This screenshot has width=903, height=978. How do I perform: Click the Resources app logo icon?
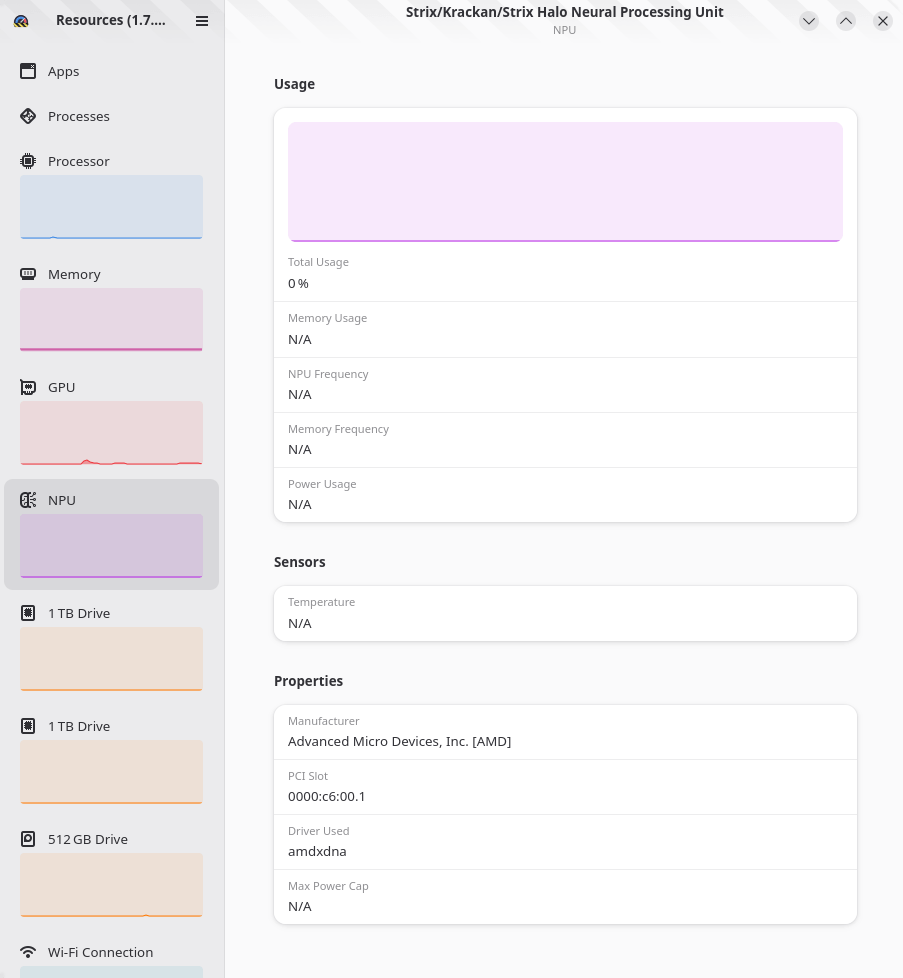[x=21, y=21]
